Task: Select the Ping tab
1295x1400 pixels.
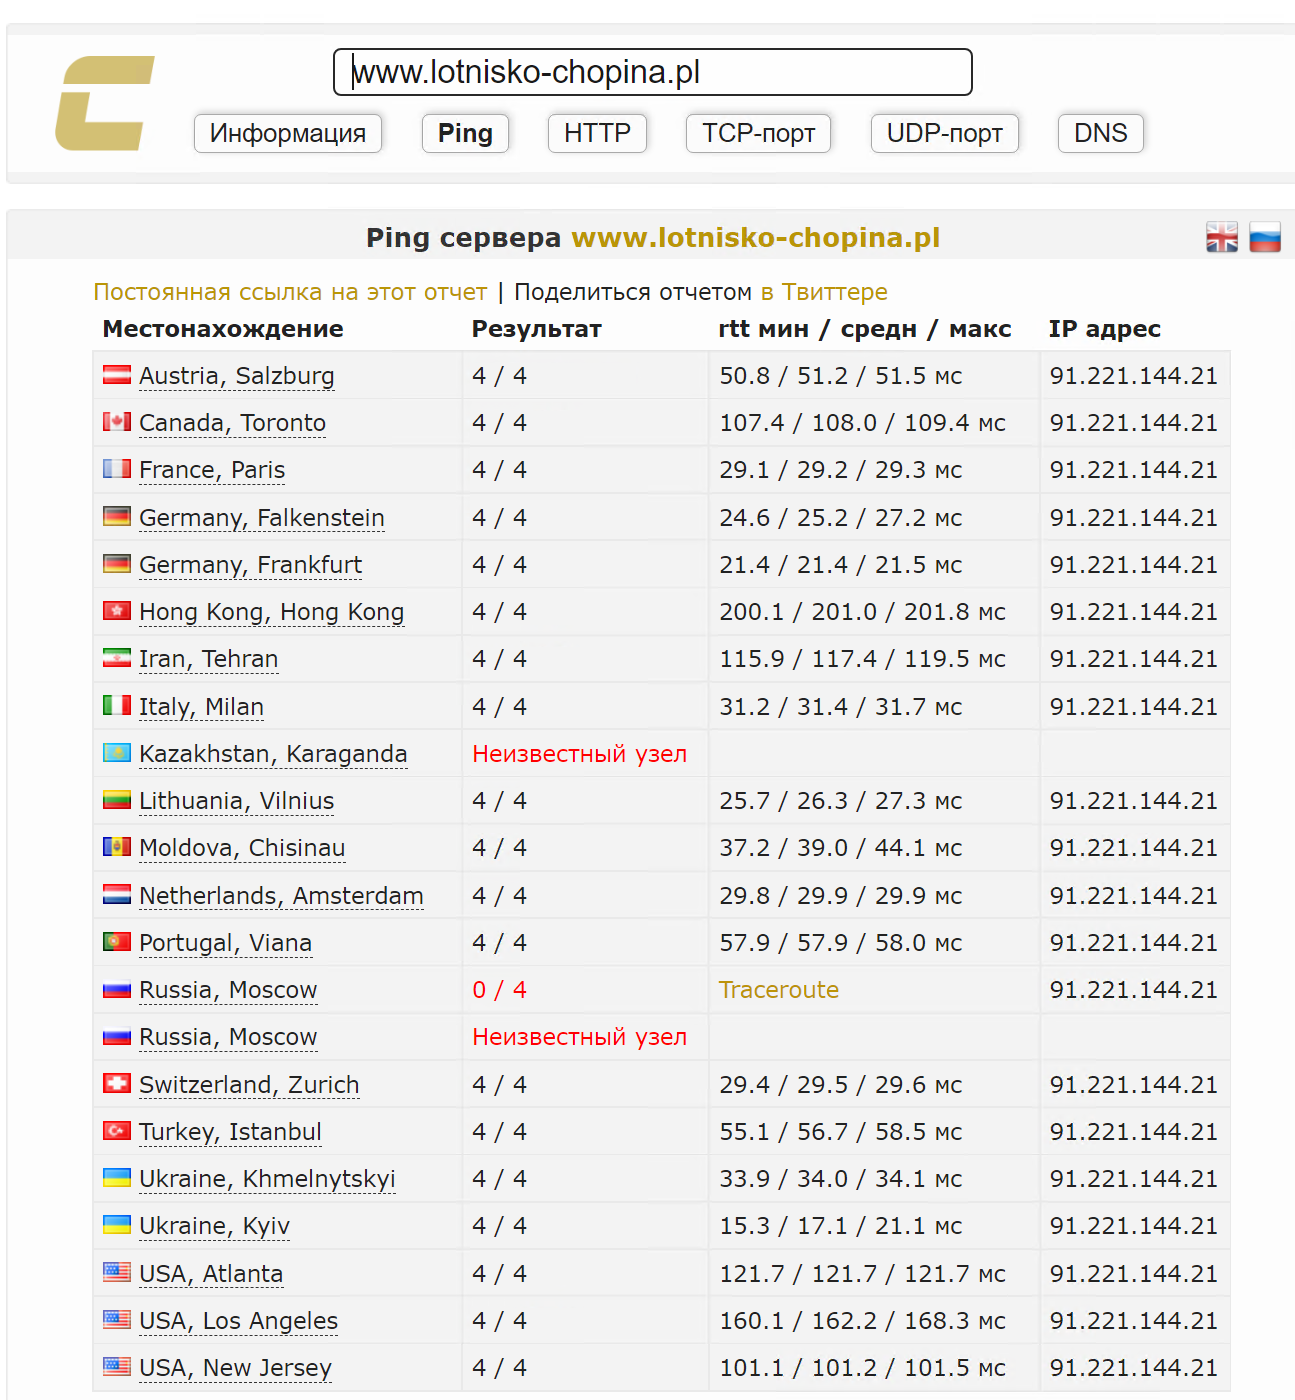Action: [465, 133]
